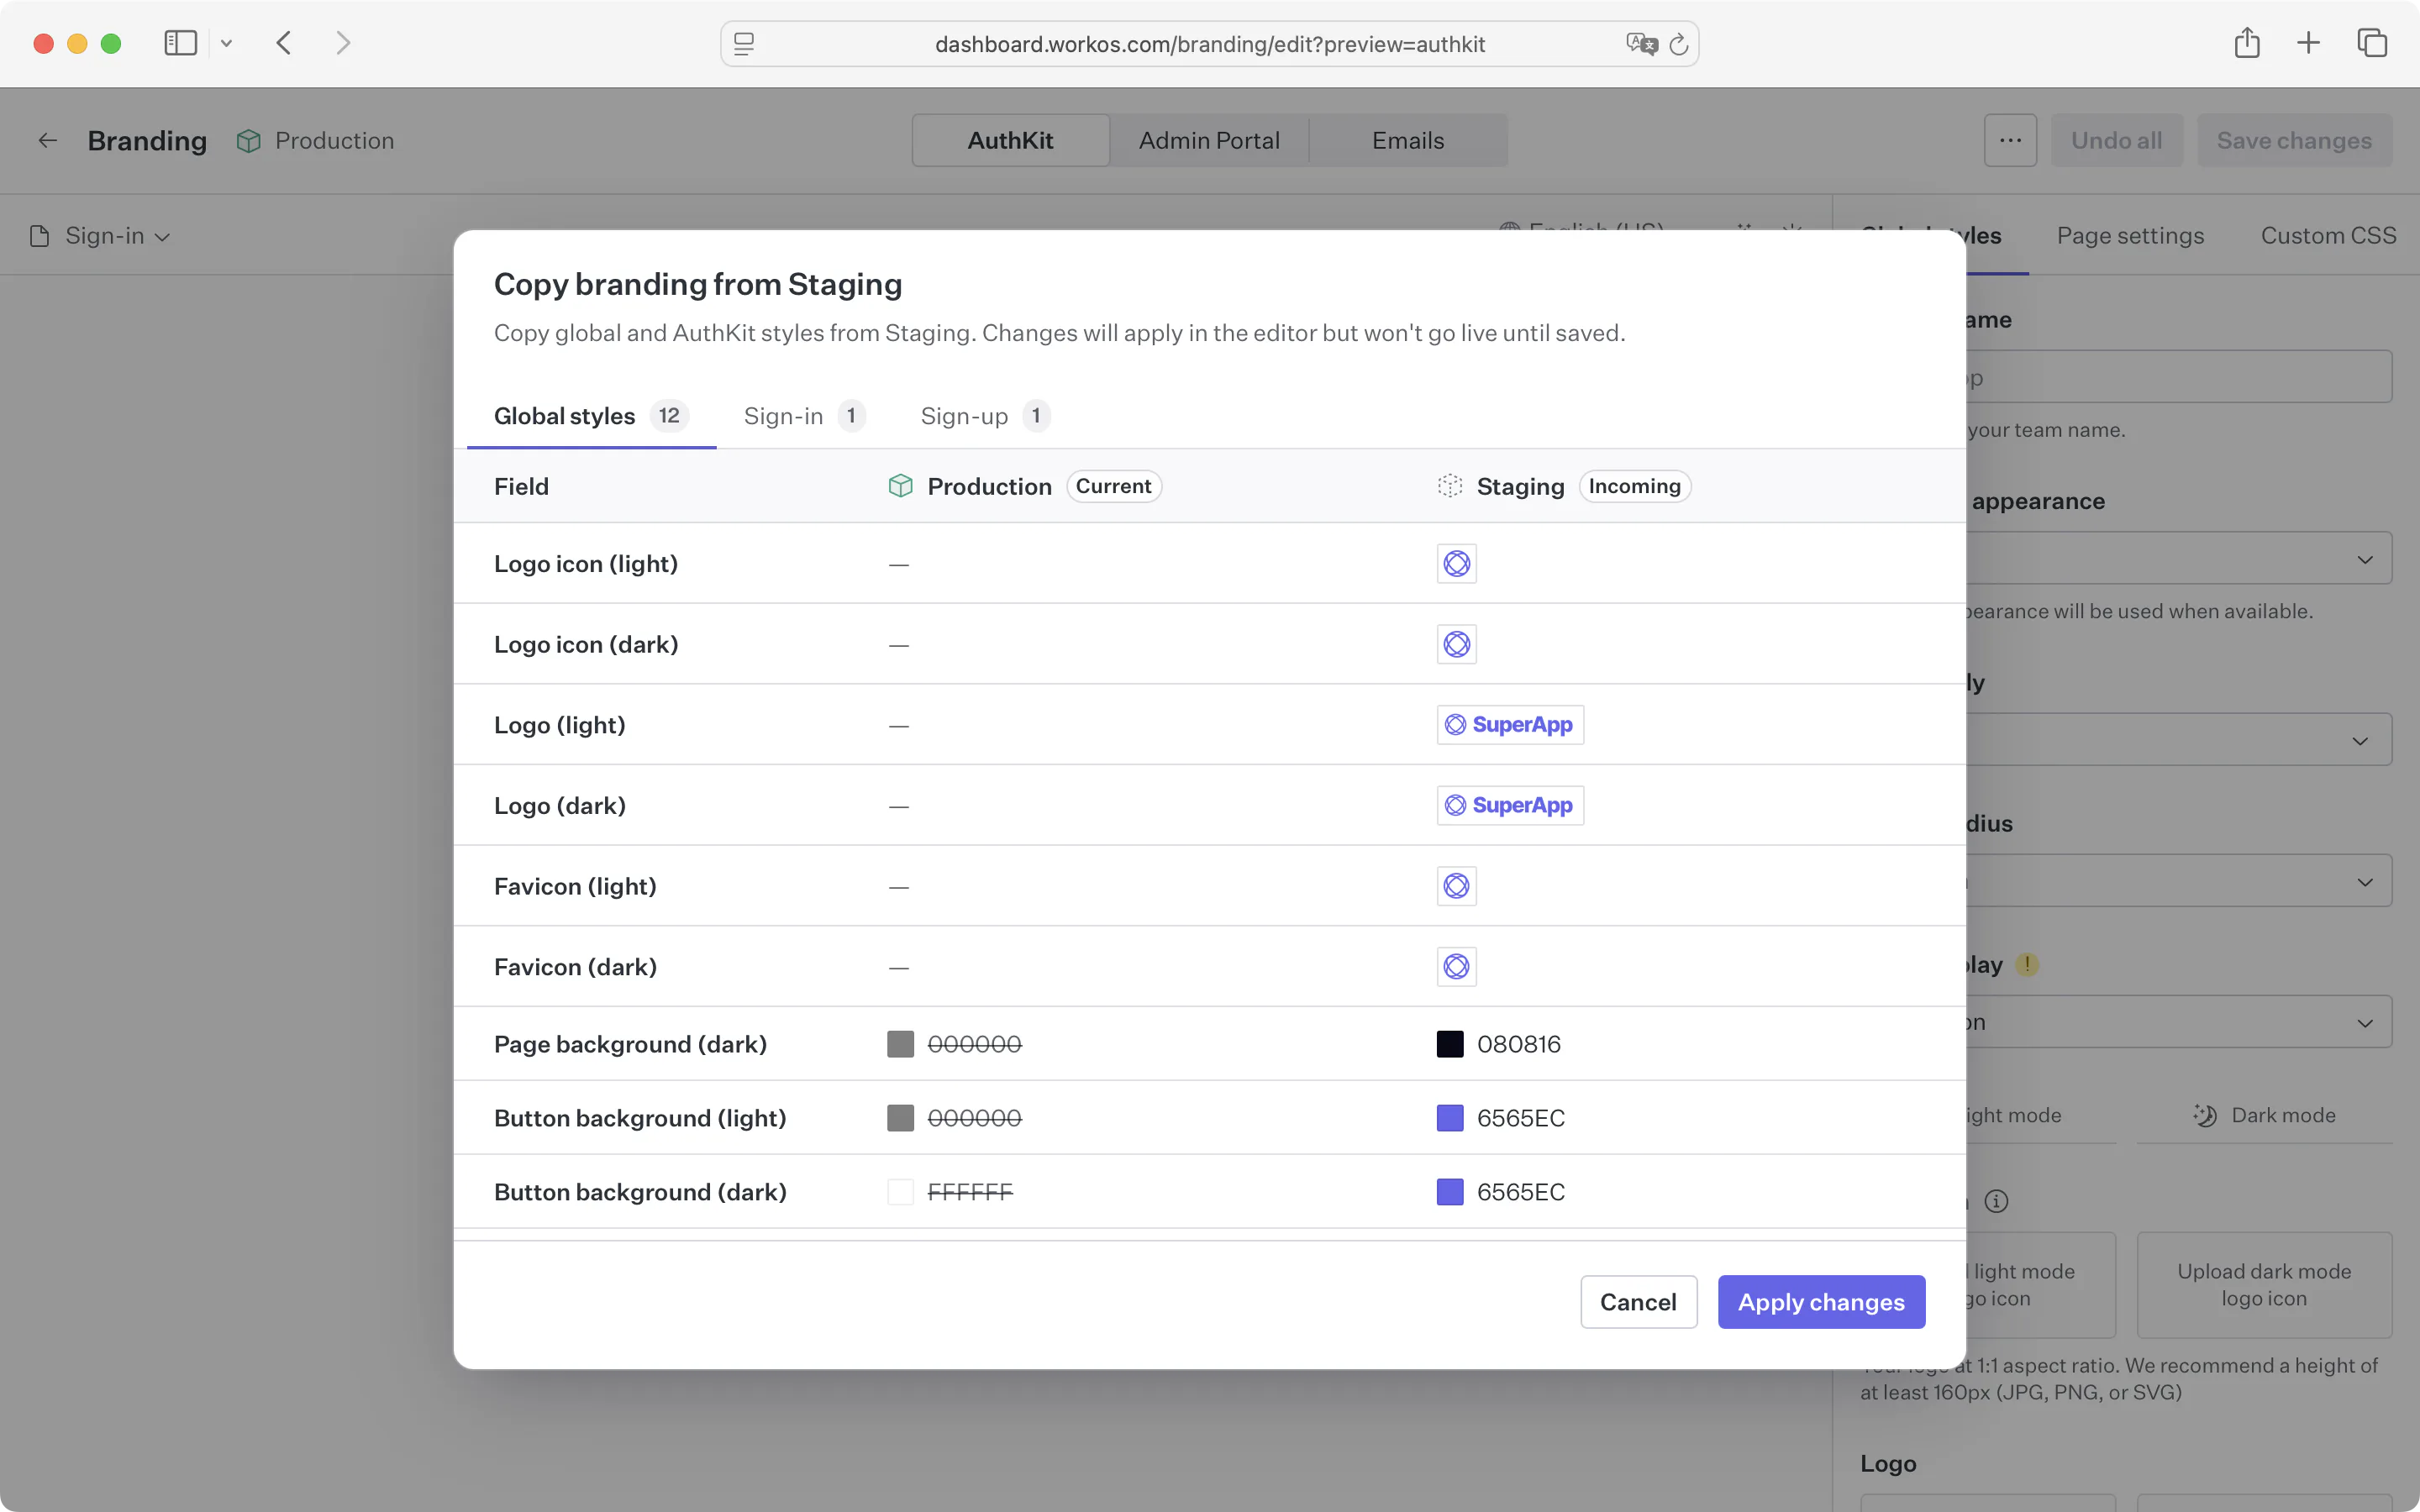Click the white FFFFFF swatch for Button background (dark)
The width and height of the screenshot is (2420, 1512).
click(x=900, y=1192)
